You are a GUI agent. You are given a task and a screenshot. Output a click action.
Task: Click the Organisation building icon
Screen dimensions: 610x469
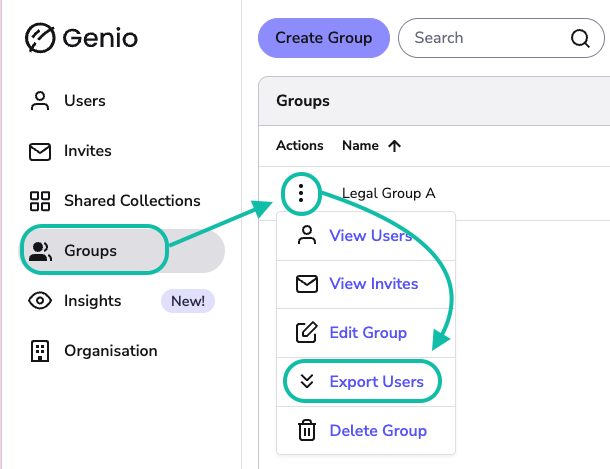(40, 351)
